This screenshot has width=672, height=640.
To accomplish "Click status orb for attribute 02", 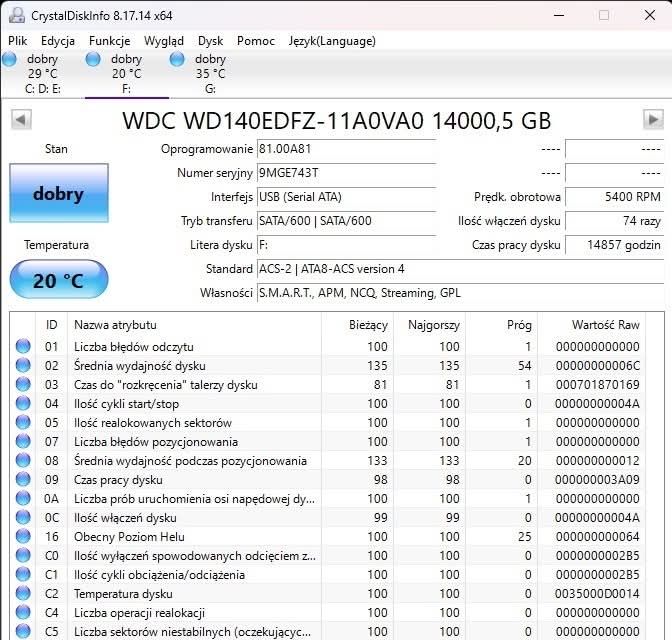I will pyautogui.click(x=23, y=365).
